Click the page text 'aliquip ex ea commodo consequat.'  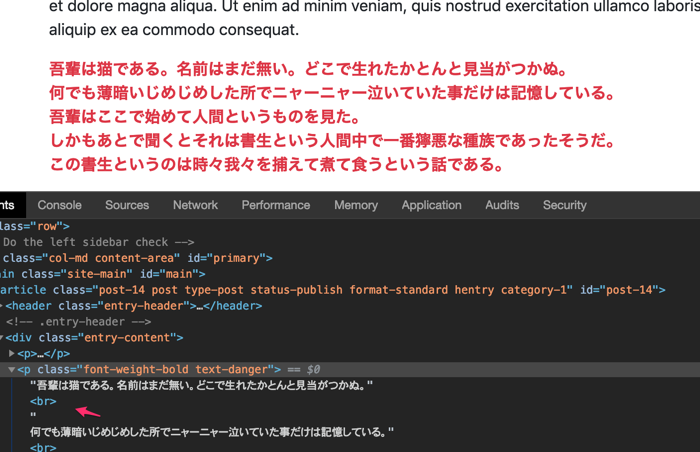[174, 30]
